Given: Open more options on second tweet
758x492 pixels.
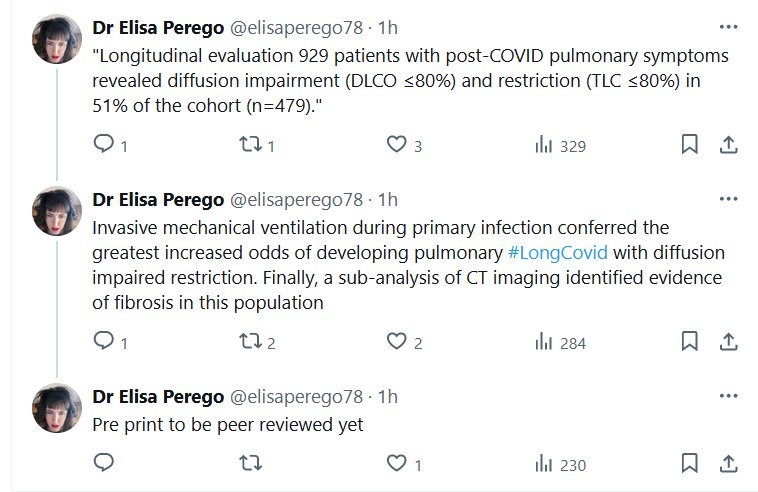Looking at the screenshot, I should click(729, 198).
